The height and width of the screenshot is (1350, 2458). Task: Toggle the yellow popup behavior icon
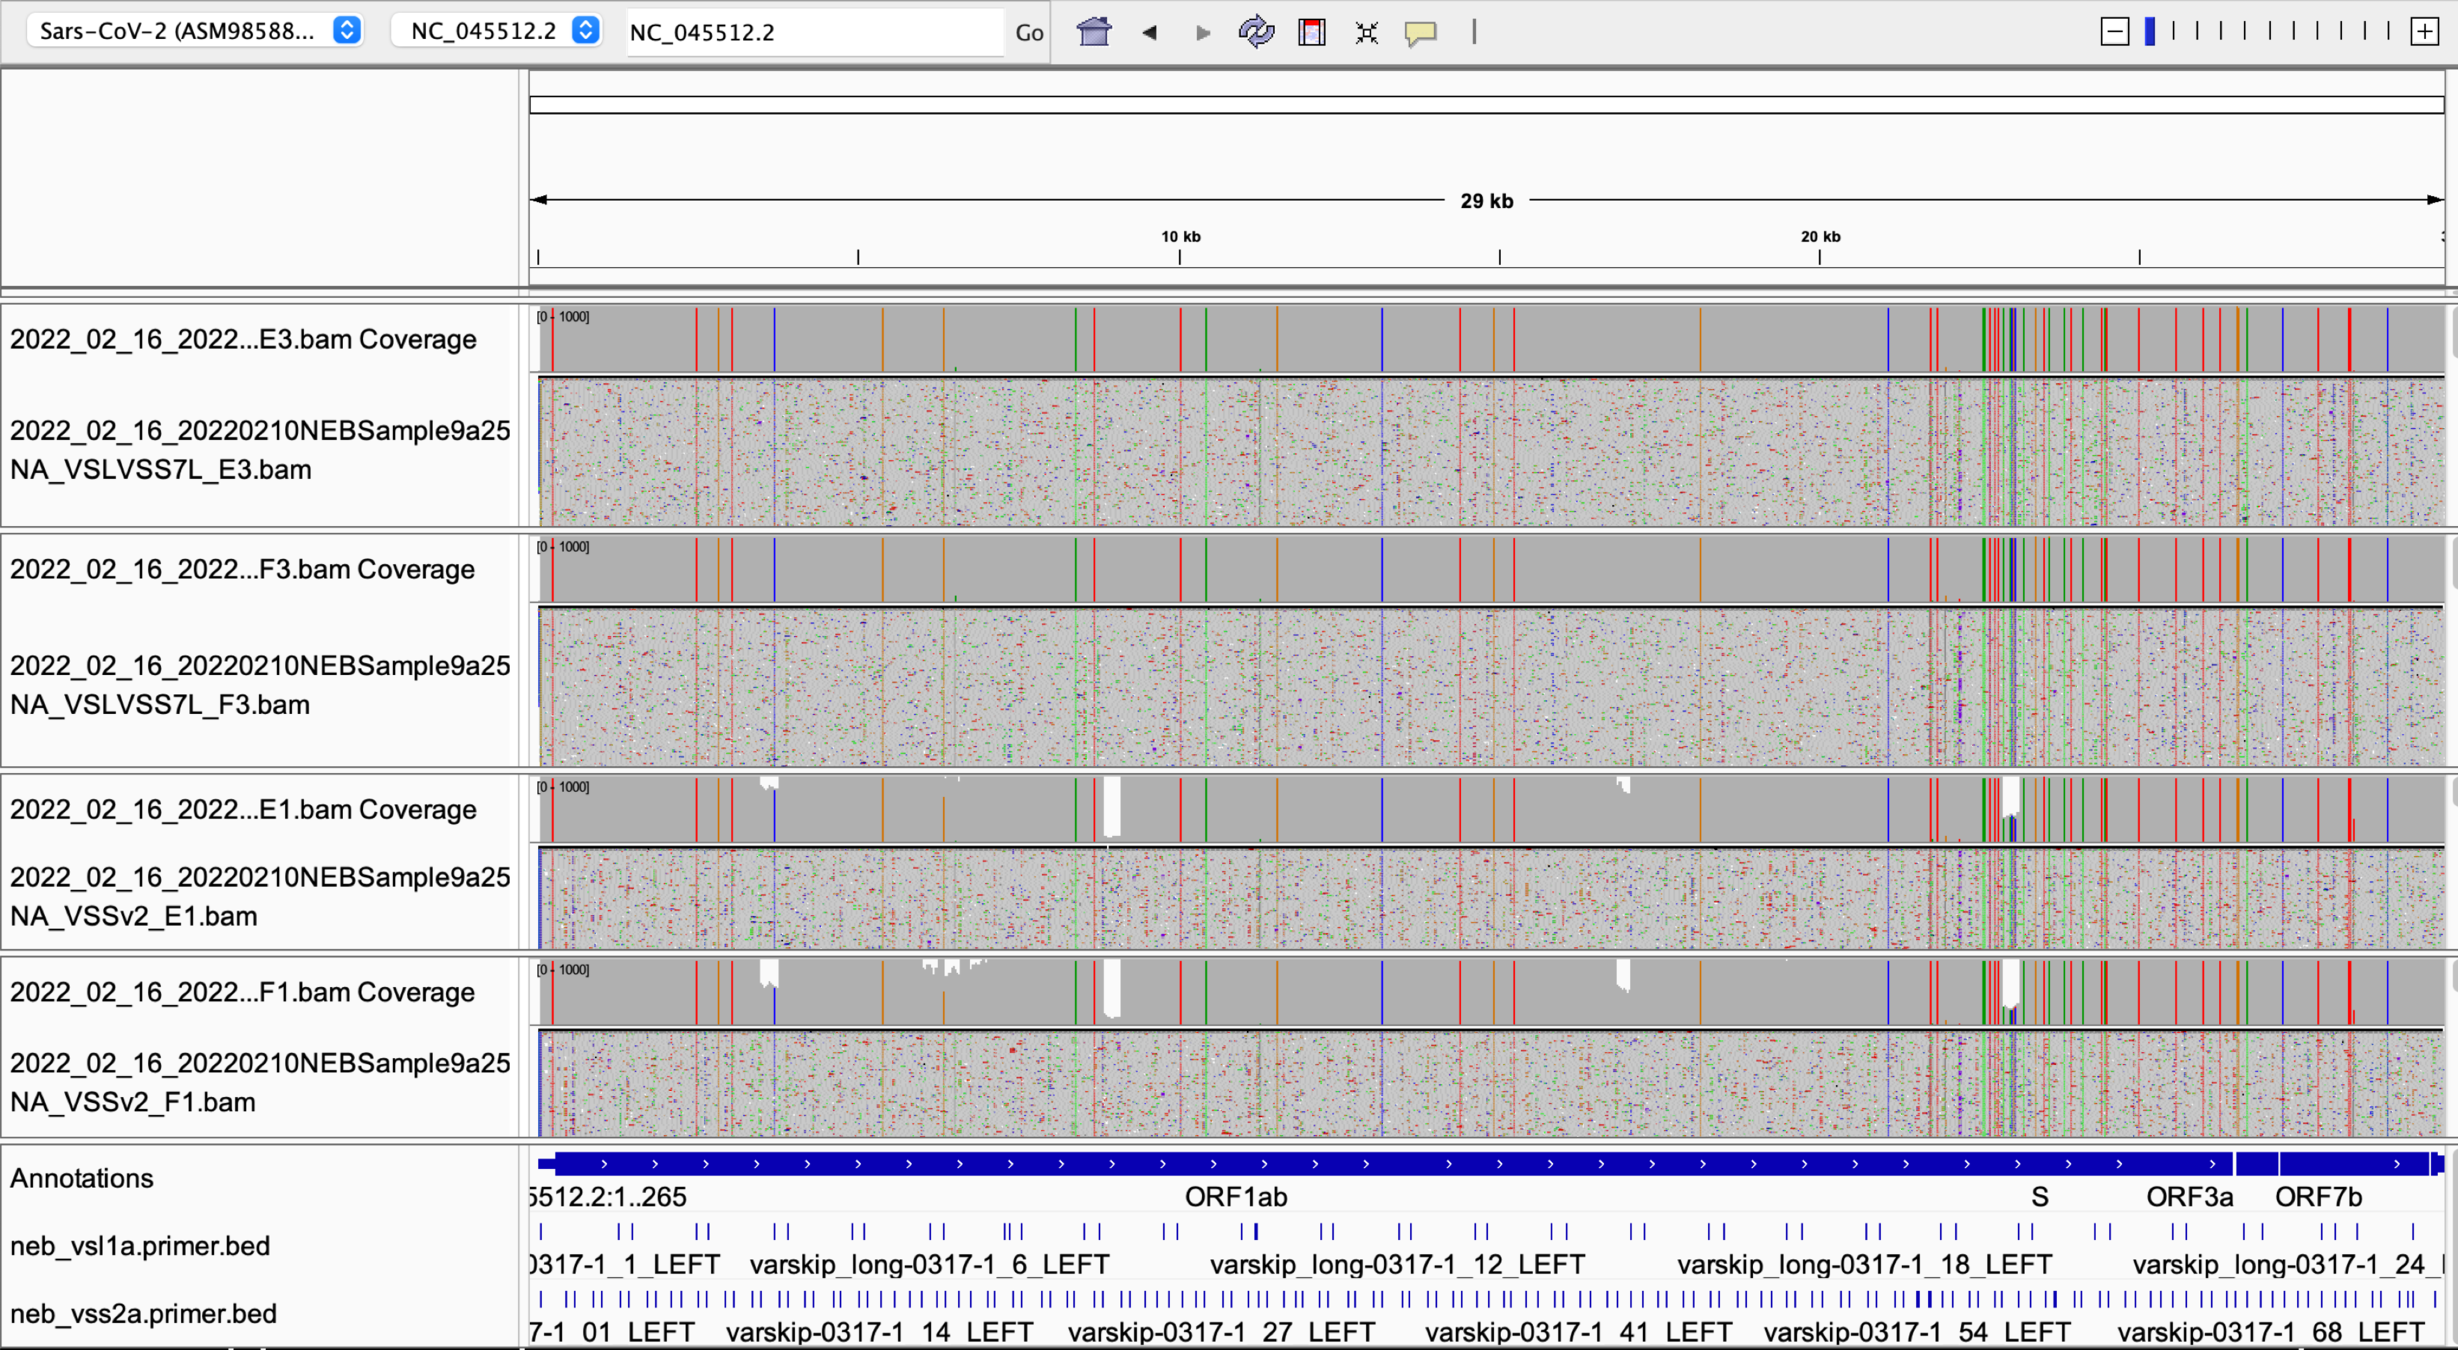click(1420, 32)
